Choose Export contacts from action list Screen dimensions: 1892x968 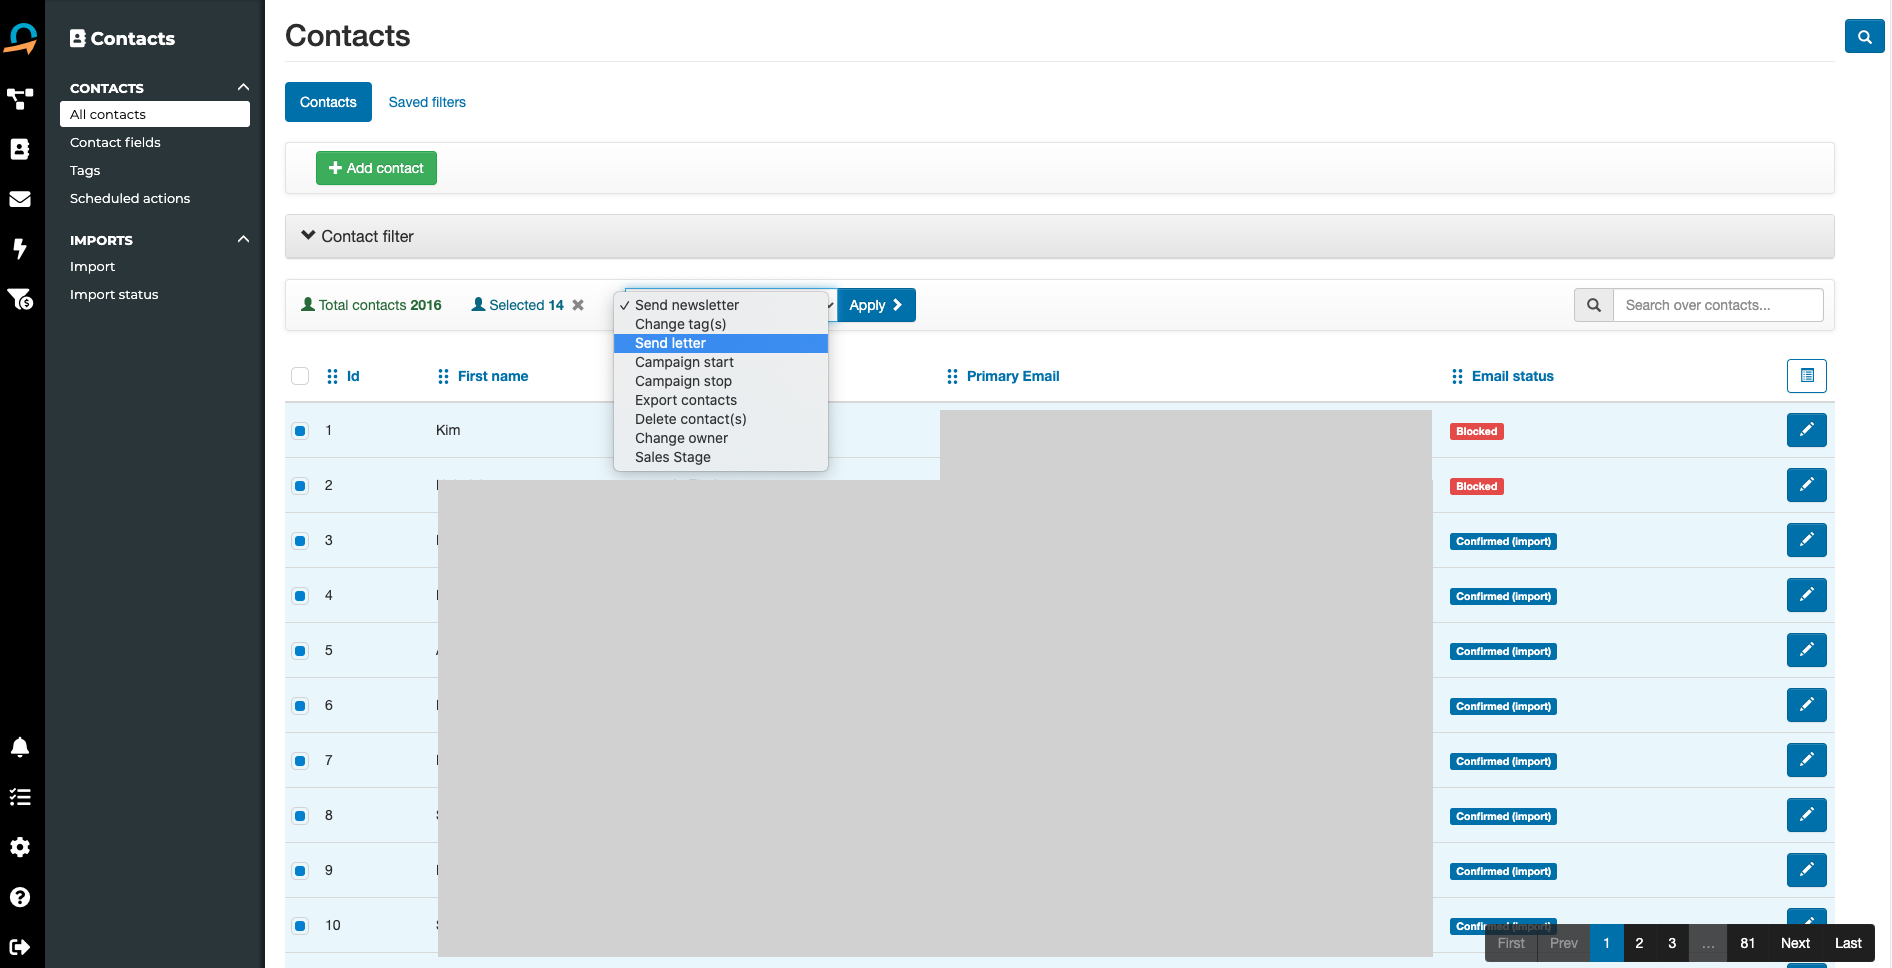(685, 400)
